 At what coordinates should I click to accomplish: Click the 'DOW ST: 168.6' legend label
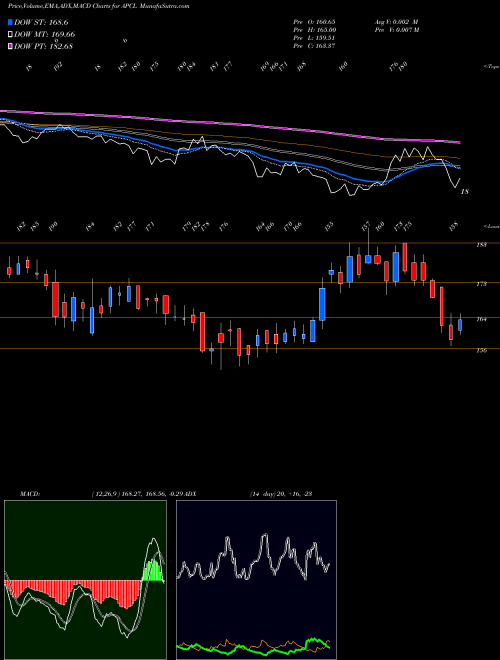click(x=41, y=22)
